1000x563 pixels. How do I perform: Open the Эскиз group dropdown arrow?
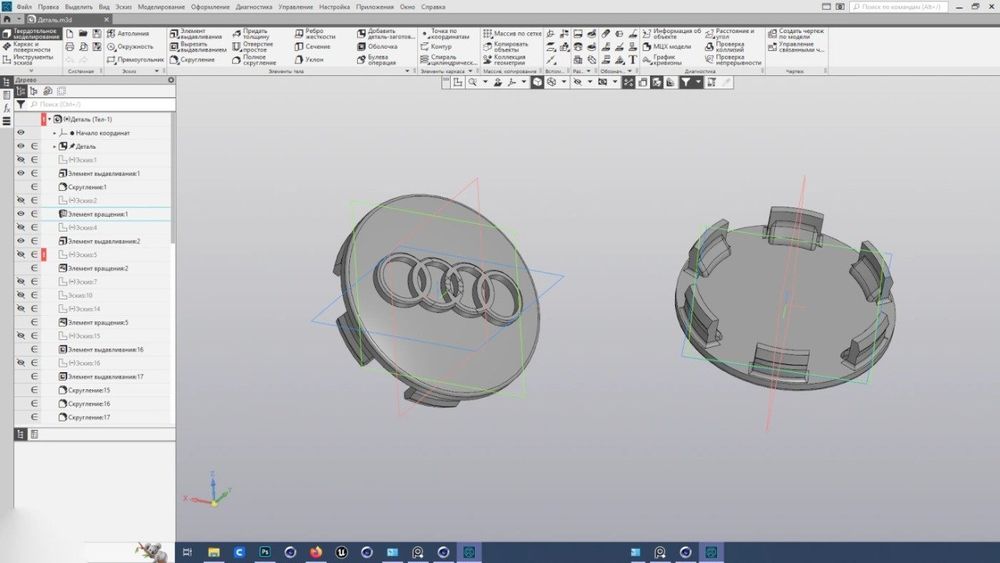[x=157, y=71]
